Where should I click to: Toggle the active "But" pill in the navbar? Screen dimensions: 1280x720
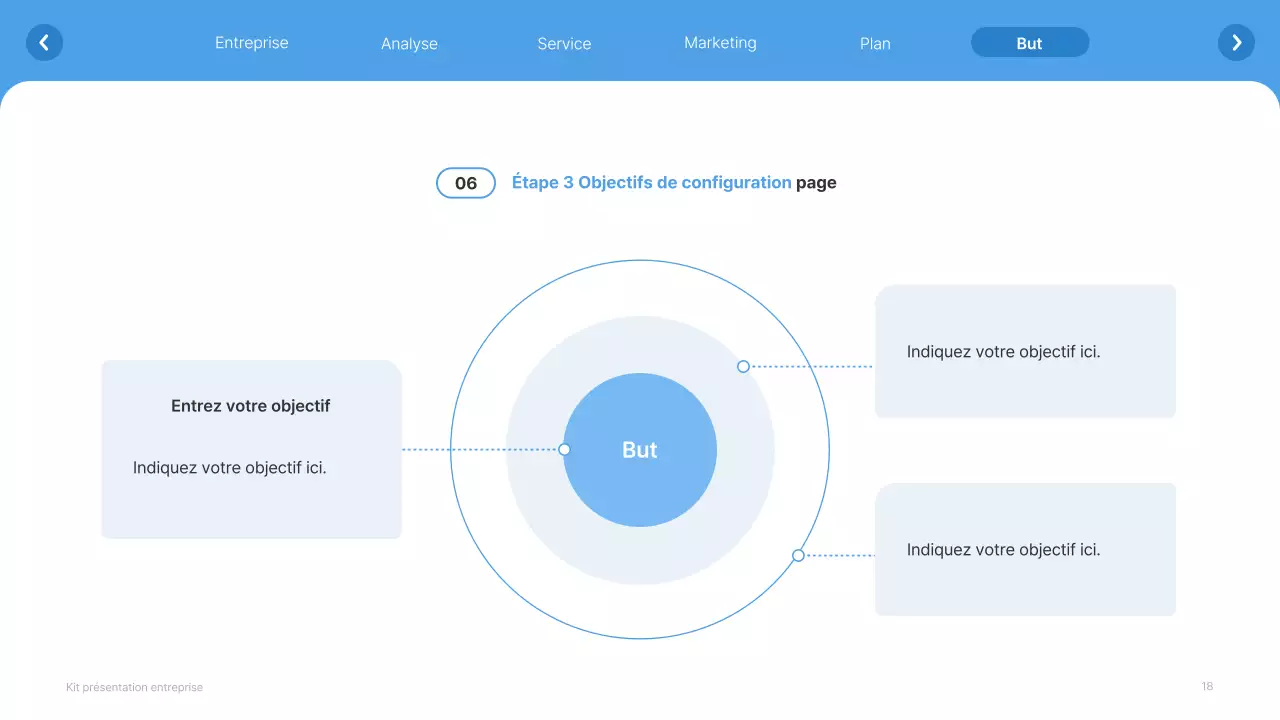[x=1030, y=42]
